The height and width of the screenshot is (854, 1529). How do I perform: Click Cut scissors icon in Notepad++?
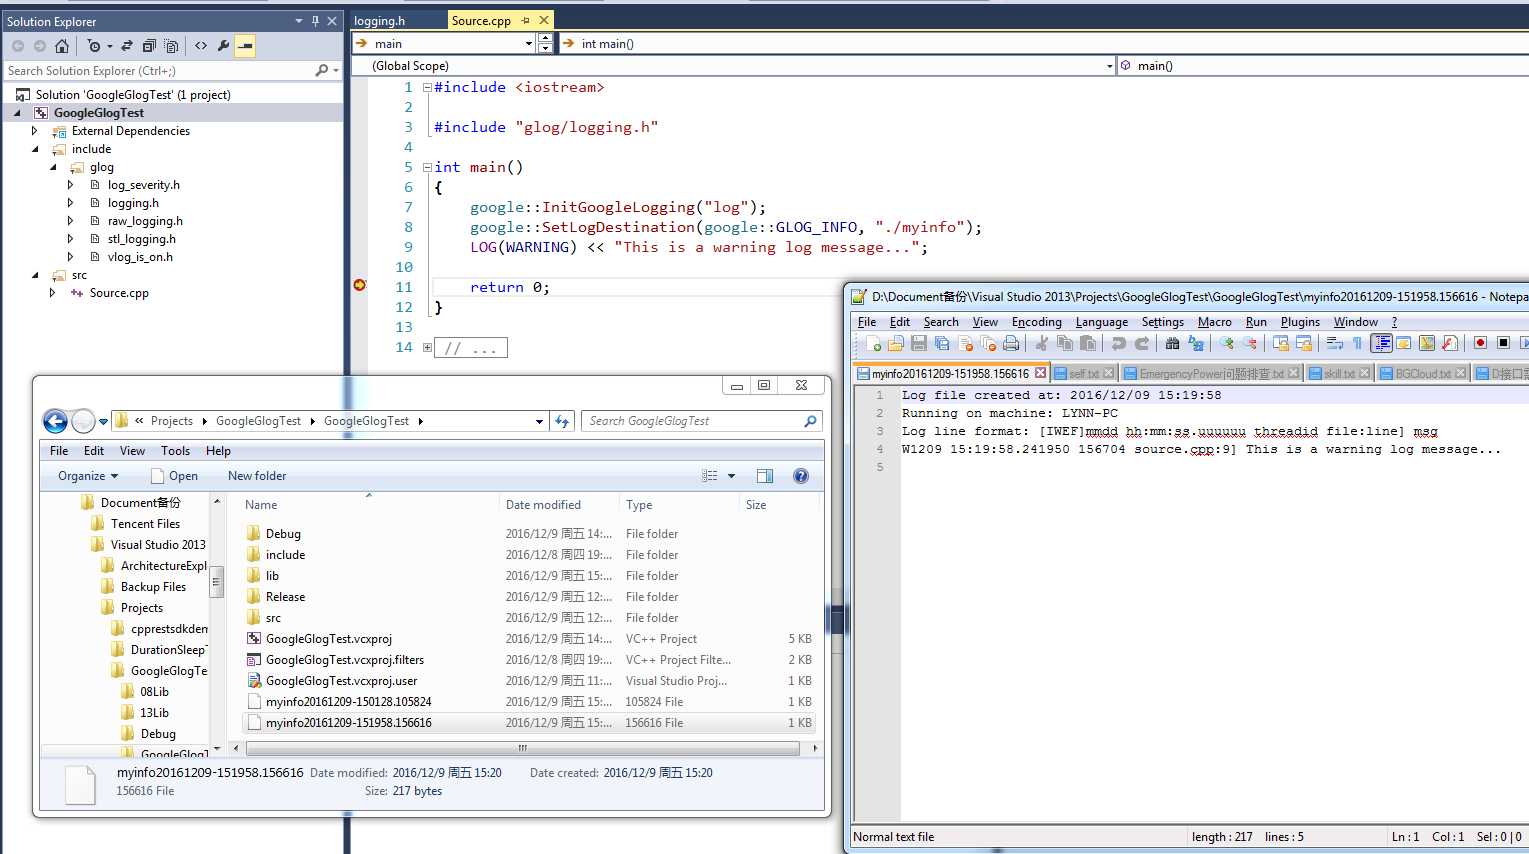coord(1042,343)
